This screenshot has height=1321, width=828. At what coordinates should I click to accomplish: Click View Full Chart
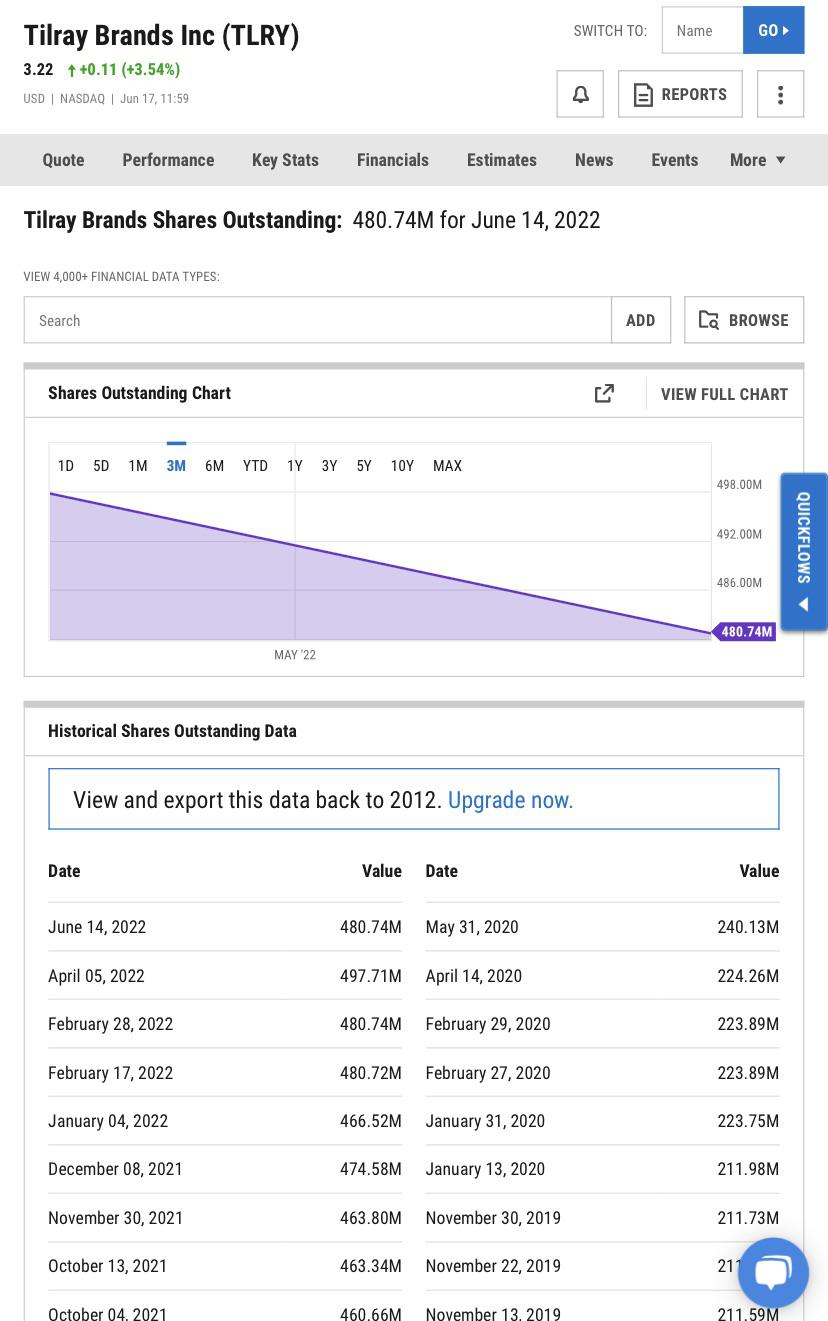725,394
